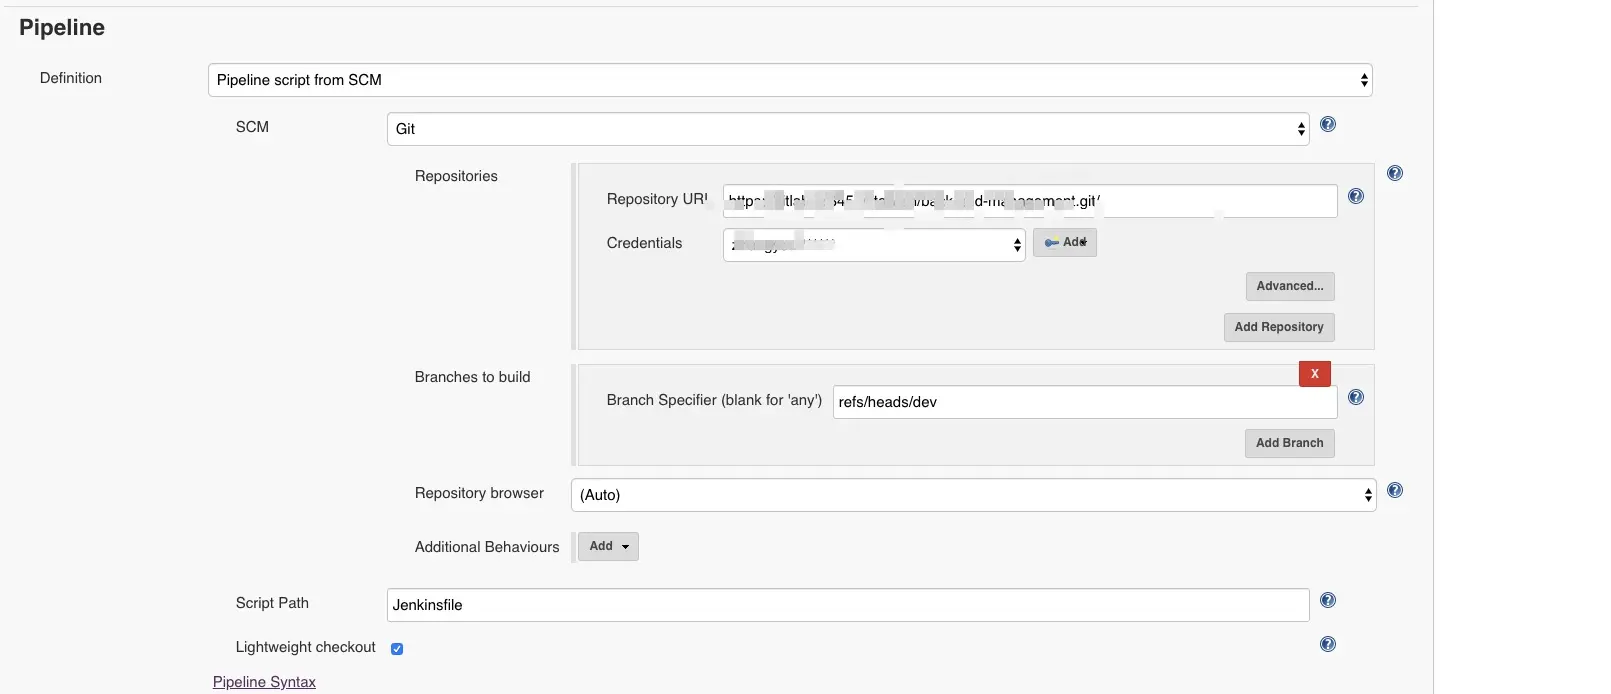The width and height of the screenshot is (1611, 694).
Task: Expand Additional Behaviours Add menu
Action: pos(608,546)
